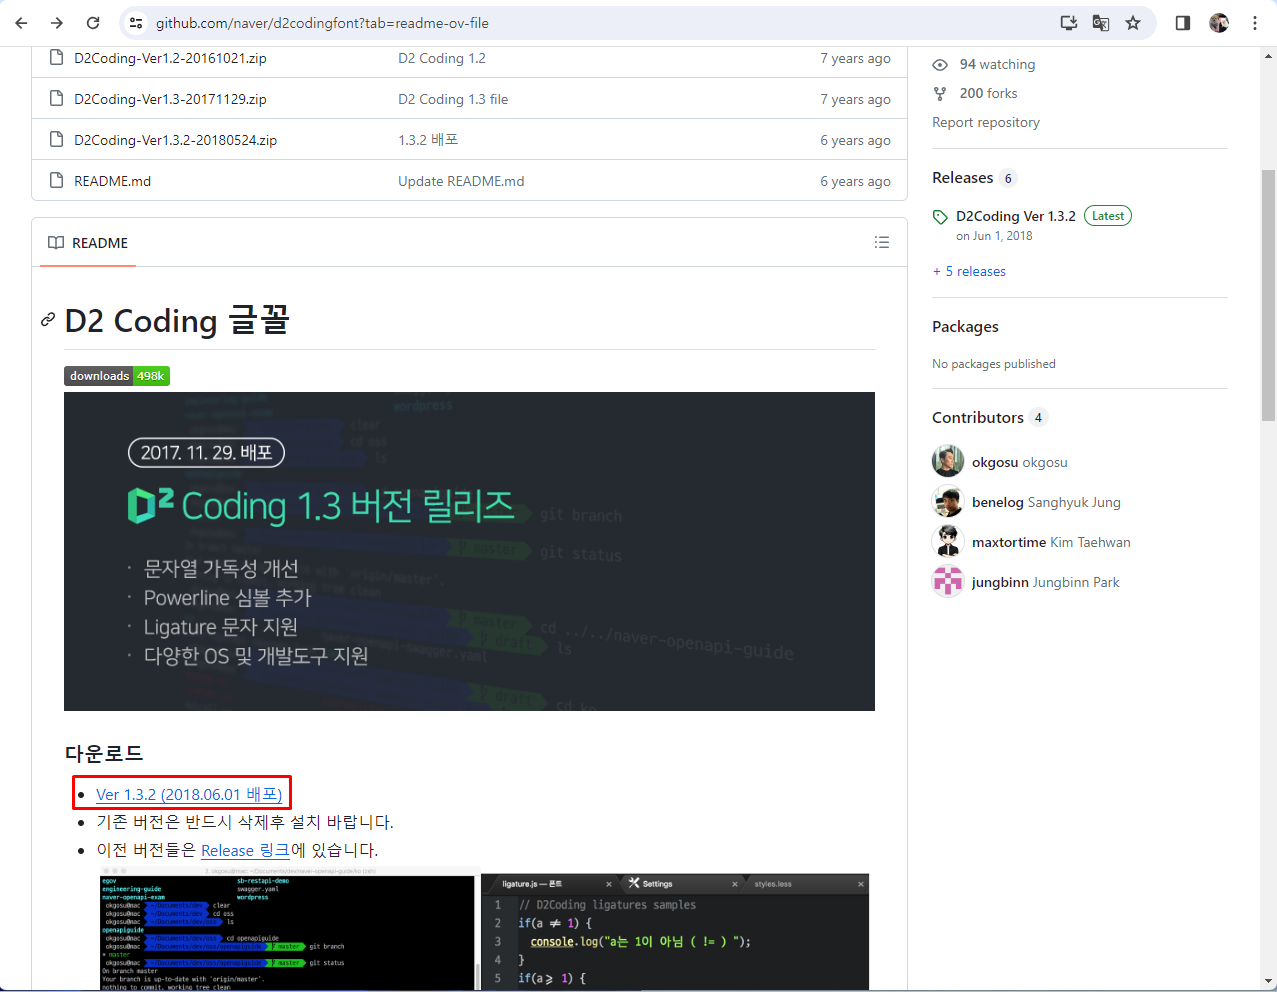
Task: Click the tag icon beside D2Coding Ver 1.3.2
Action: (941, 215)
